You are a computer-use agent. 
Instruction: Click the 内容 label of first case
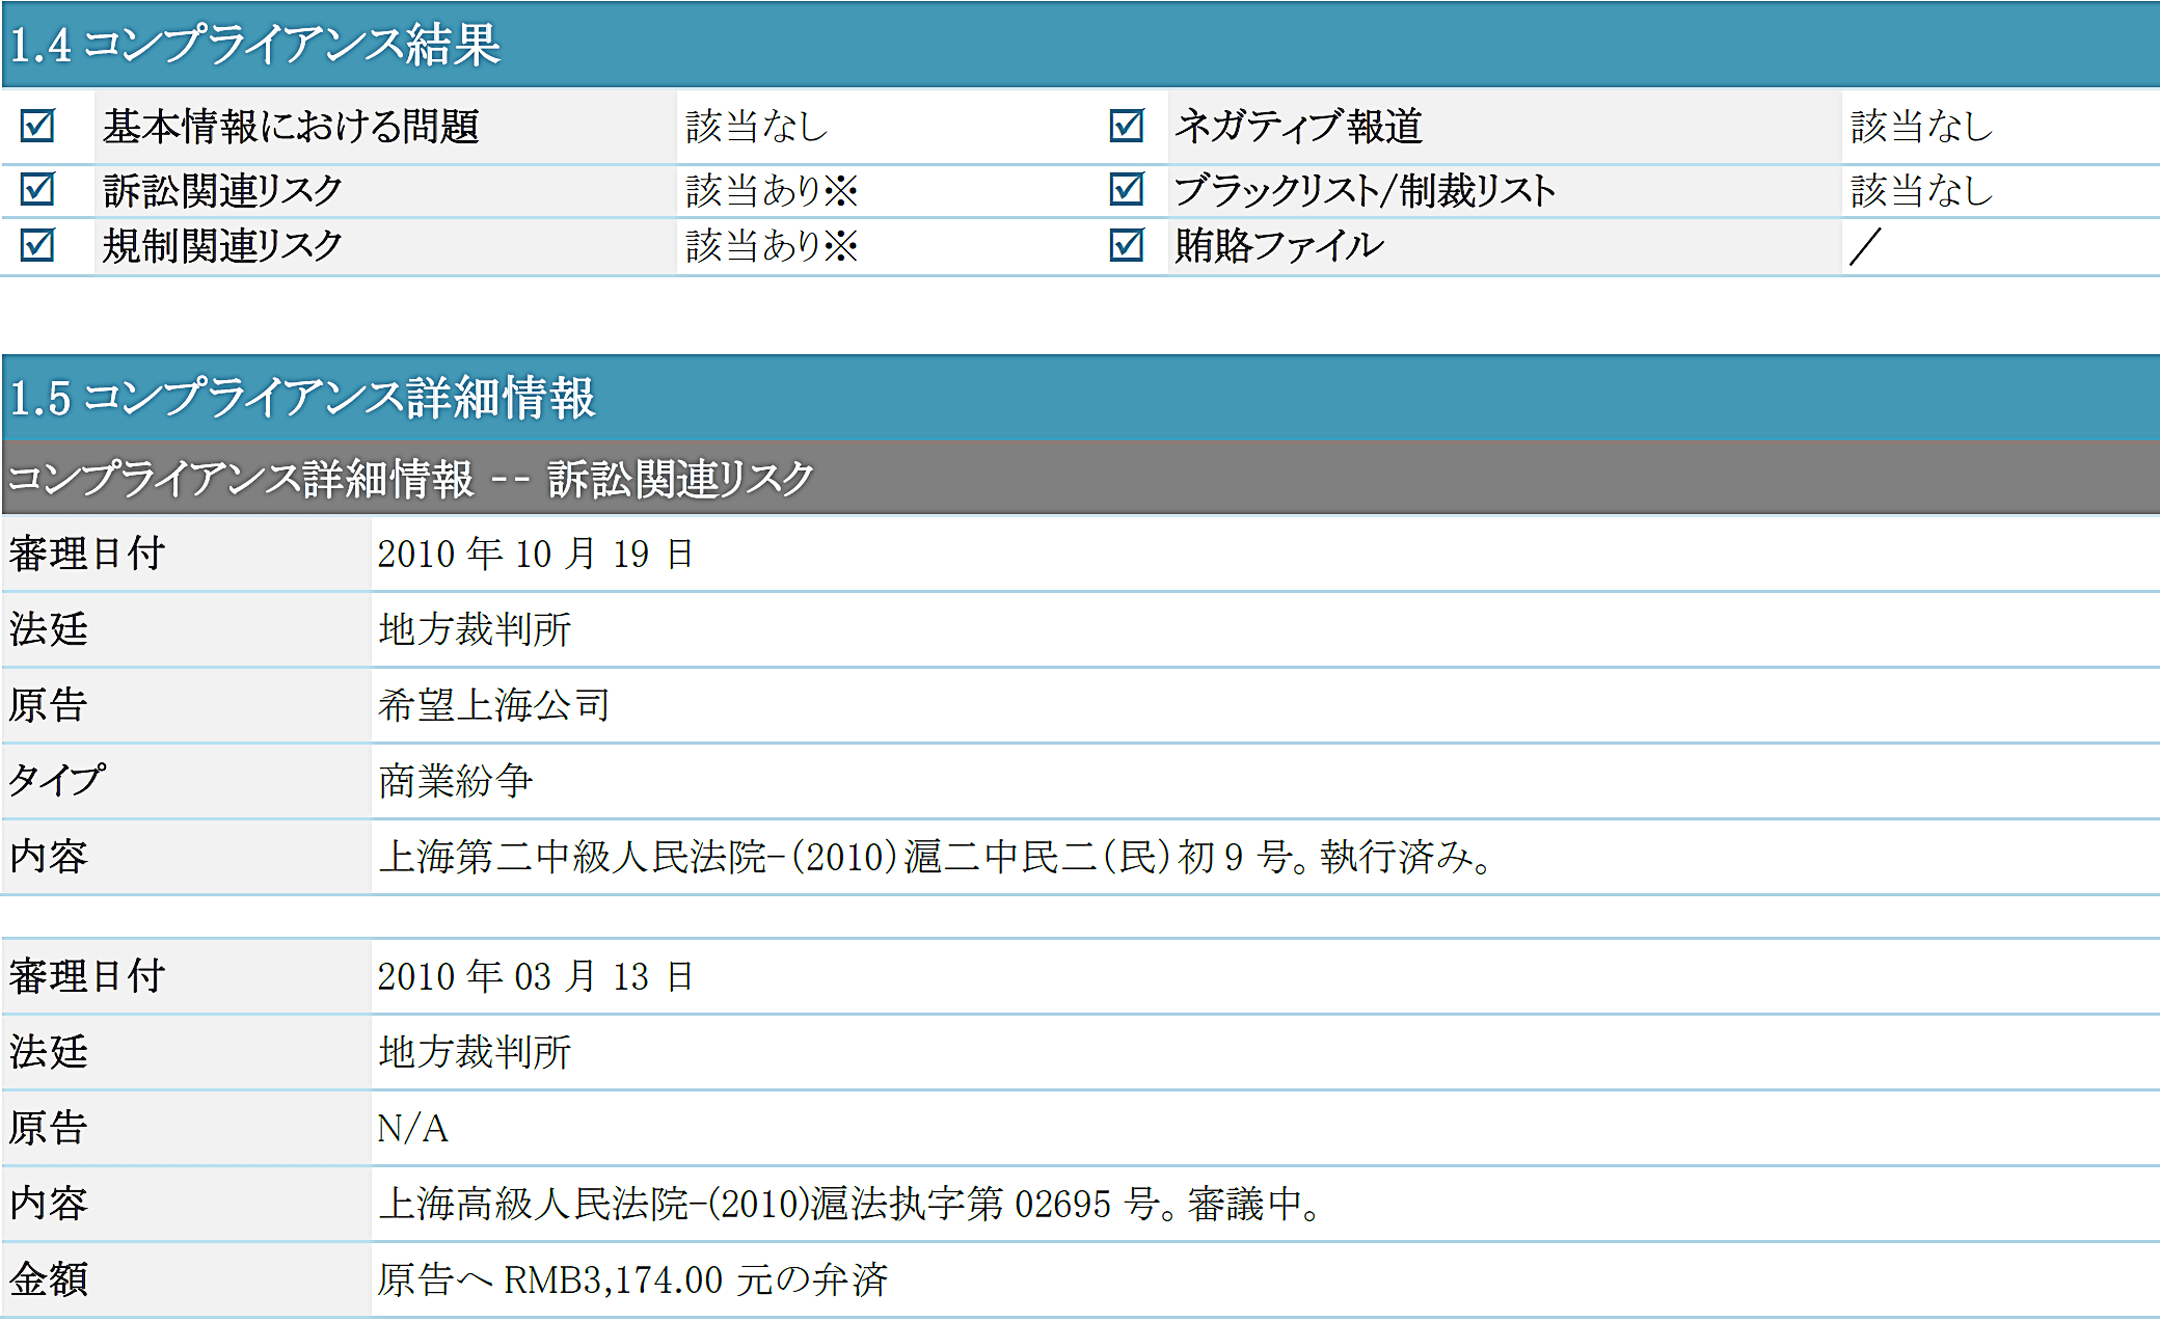tap(48, 857)
